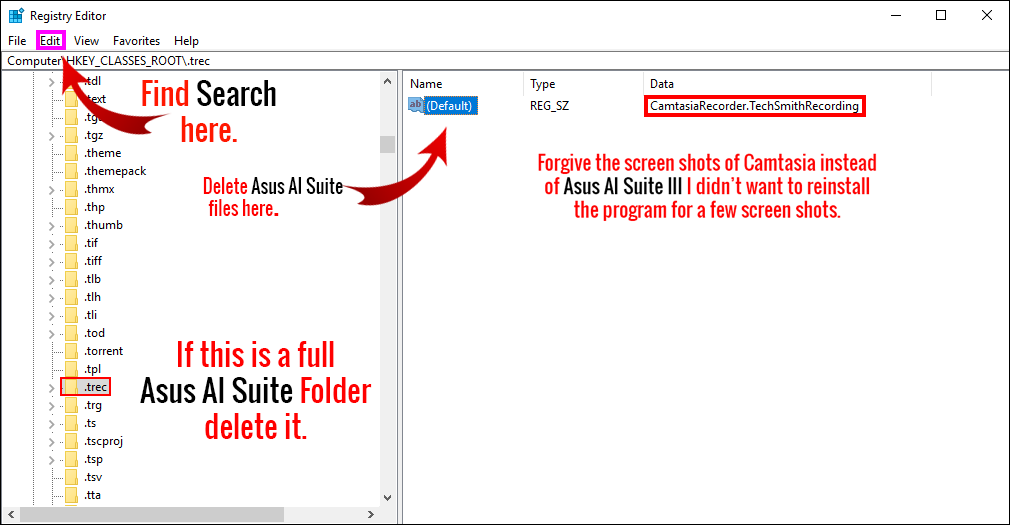Select the .trg key label

pos(93,405)
